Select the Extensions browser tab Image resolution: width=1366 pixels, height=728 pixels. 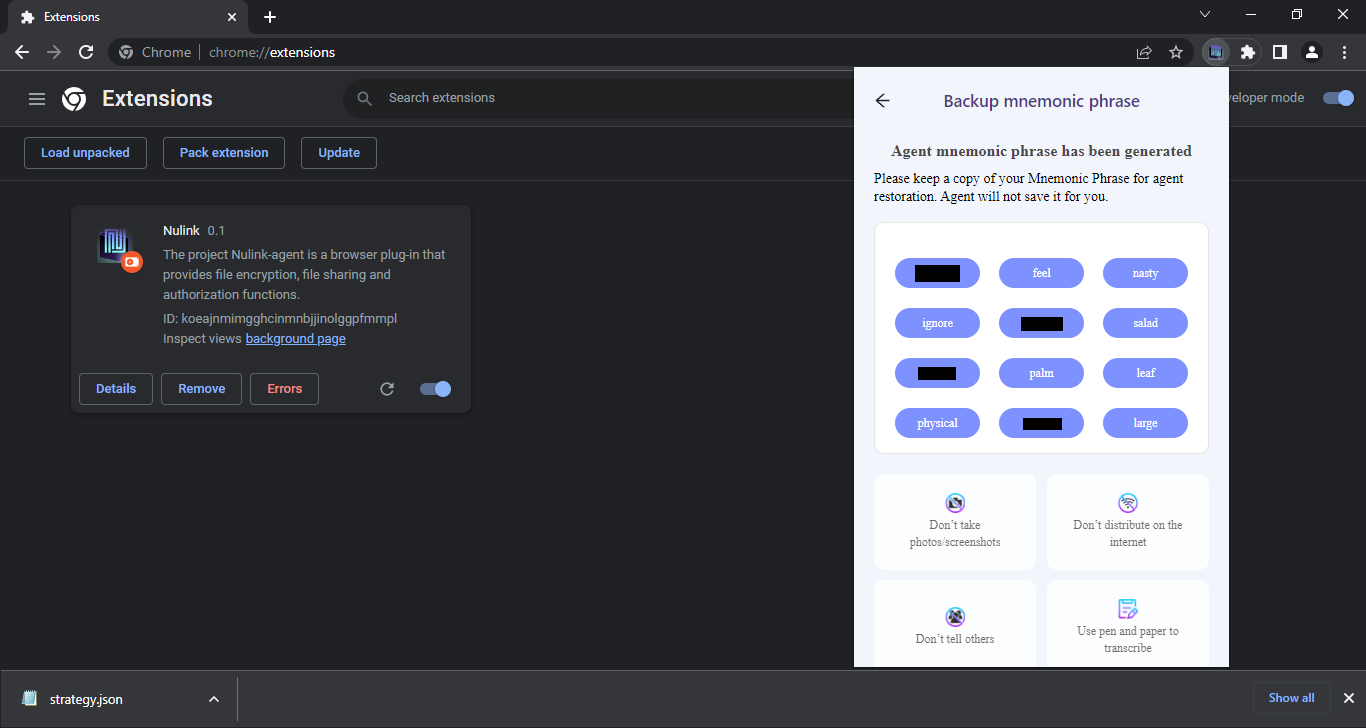120,17
